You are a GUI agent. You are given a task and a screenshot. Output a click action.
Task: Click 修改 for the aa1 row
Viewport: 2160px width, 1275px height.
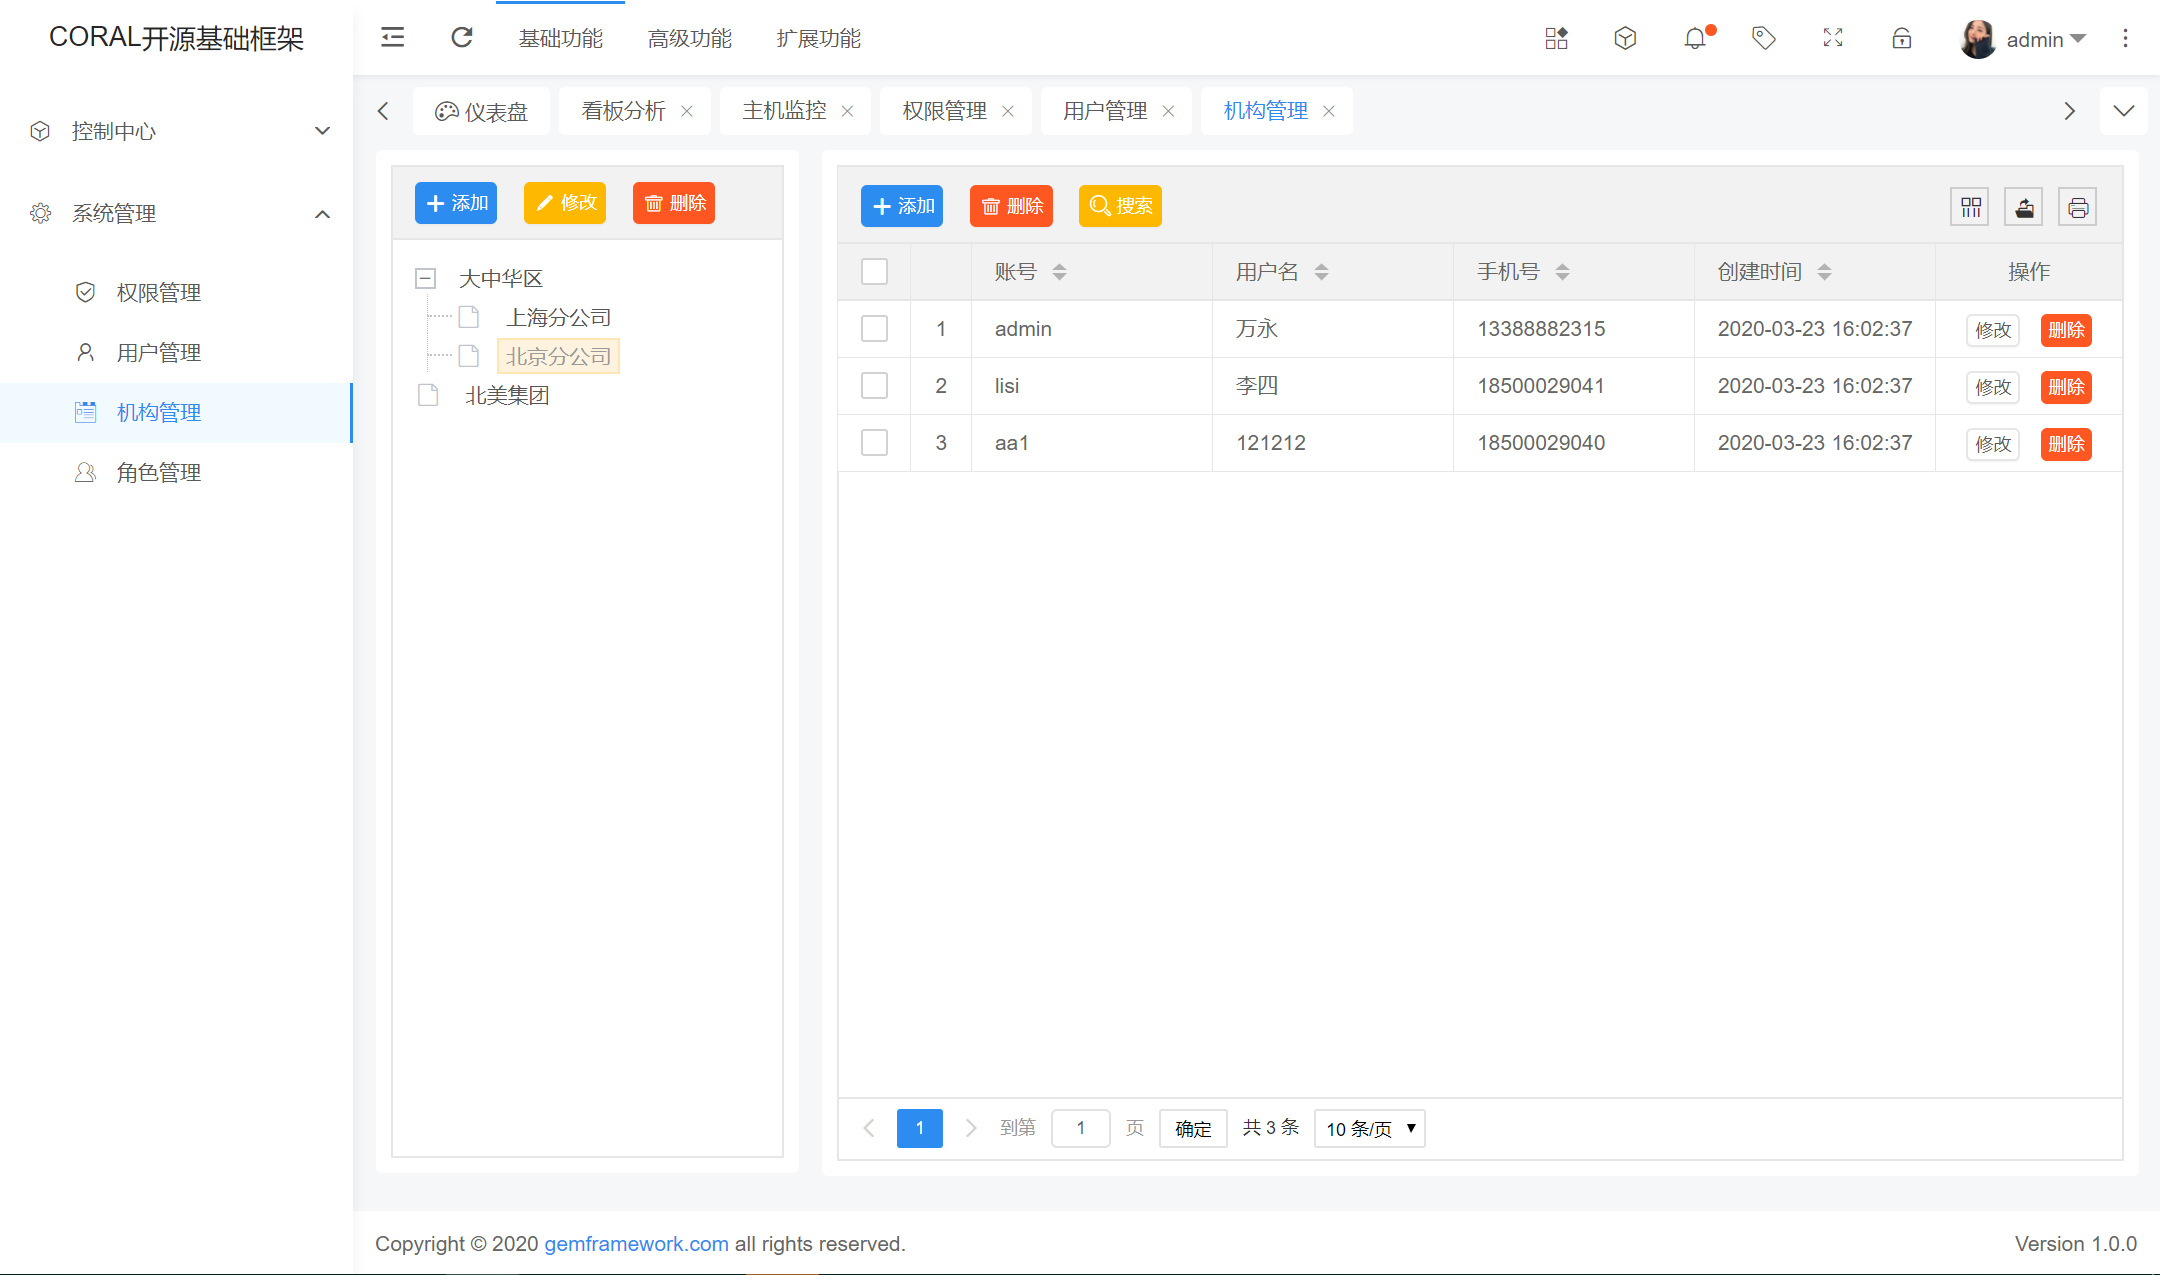[1993, 444]
